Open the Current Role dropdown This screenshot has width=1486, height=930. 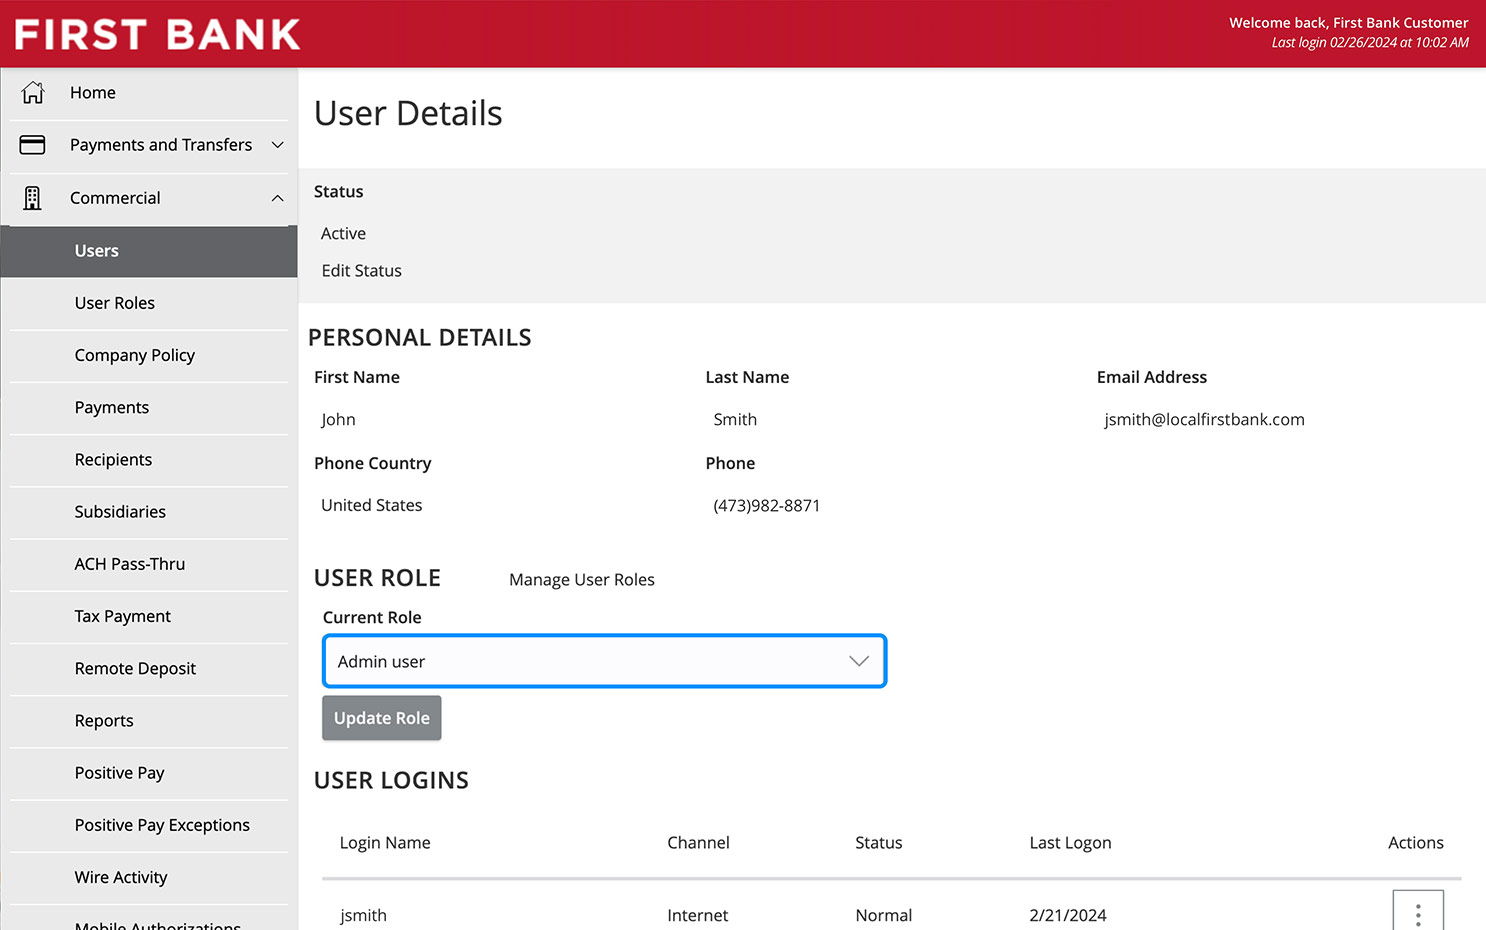(x=604, y=661)
